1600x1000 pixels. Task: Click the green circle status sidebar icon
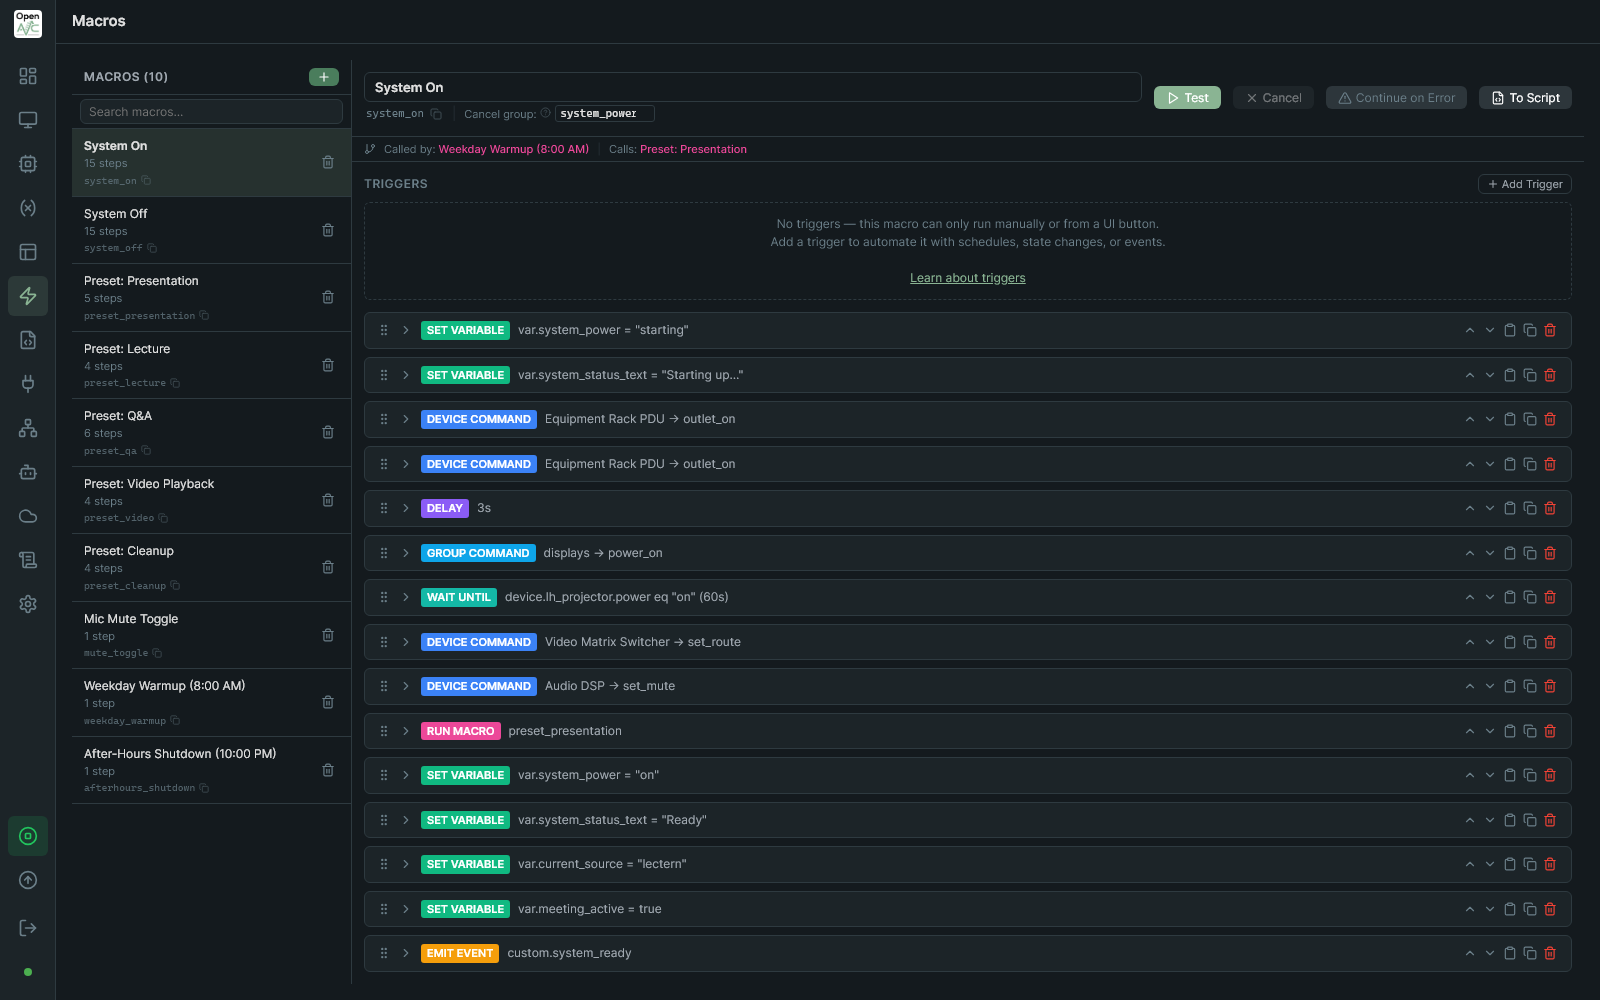[x=28, y=836]
